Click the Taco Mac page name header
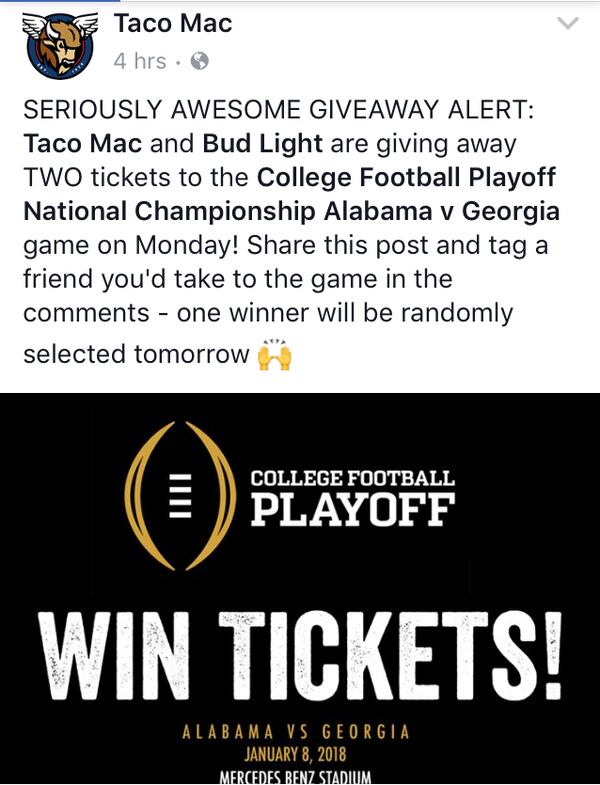 coord(173,23)
